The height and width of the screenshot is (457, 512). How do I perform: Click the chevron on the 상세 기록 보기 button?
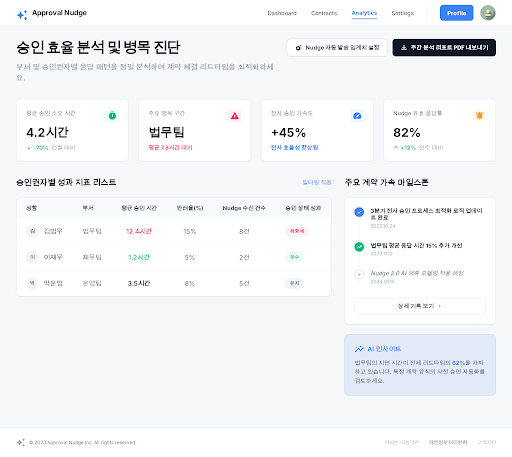pyautogui.click(x=439, y=306)
